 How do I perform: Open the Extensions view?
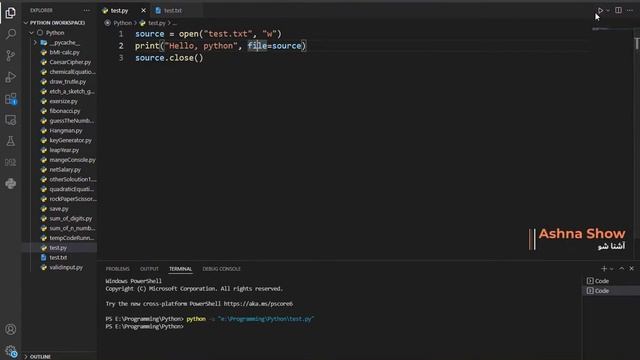click(11, 99)
